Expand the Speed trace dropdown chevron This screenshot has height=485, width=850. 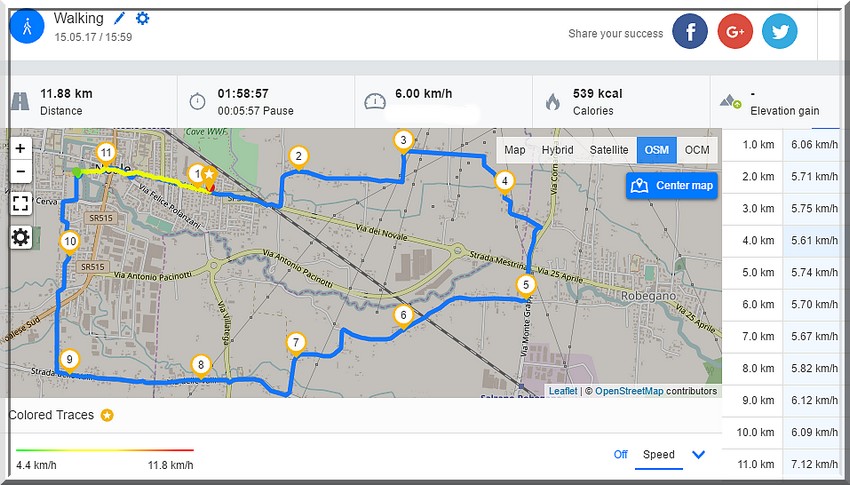tap(698, 454)
